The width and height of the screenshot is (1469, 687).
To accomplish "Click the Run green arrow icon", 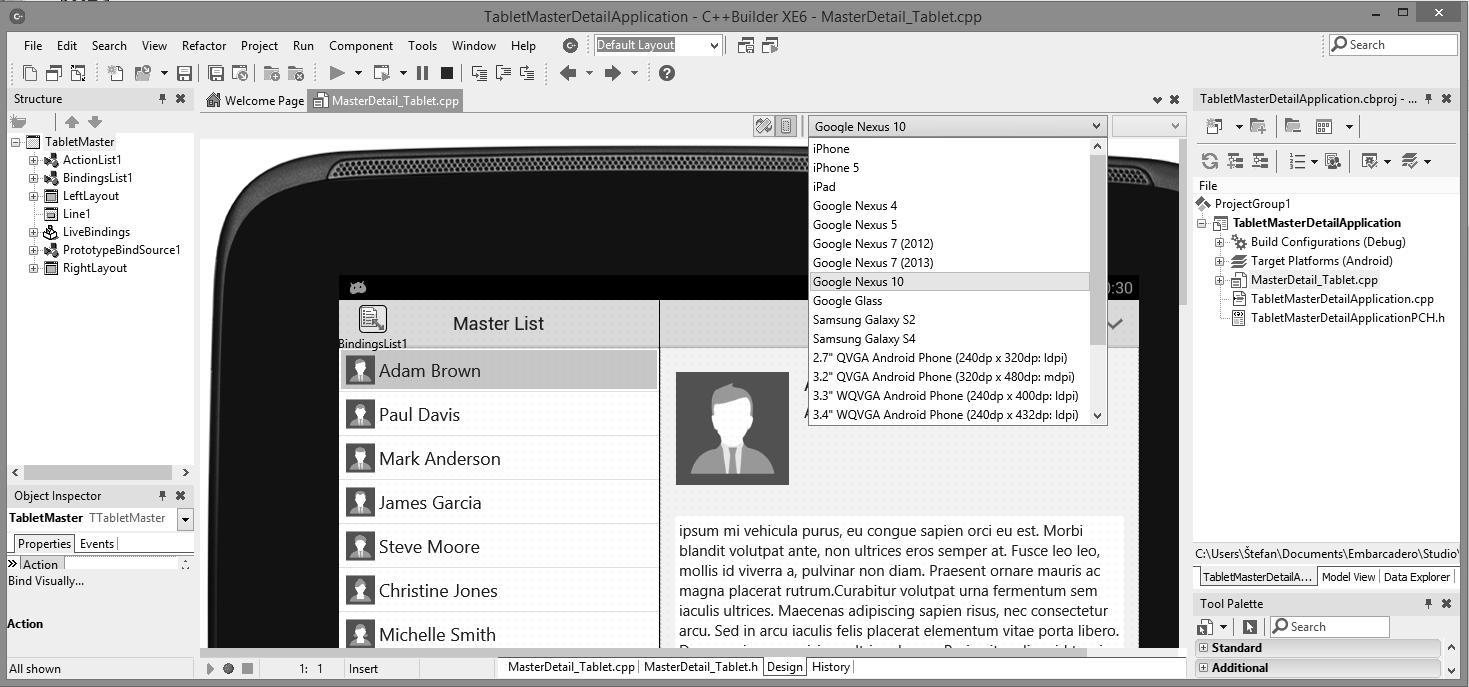I will (337, 73).
